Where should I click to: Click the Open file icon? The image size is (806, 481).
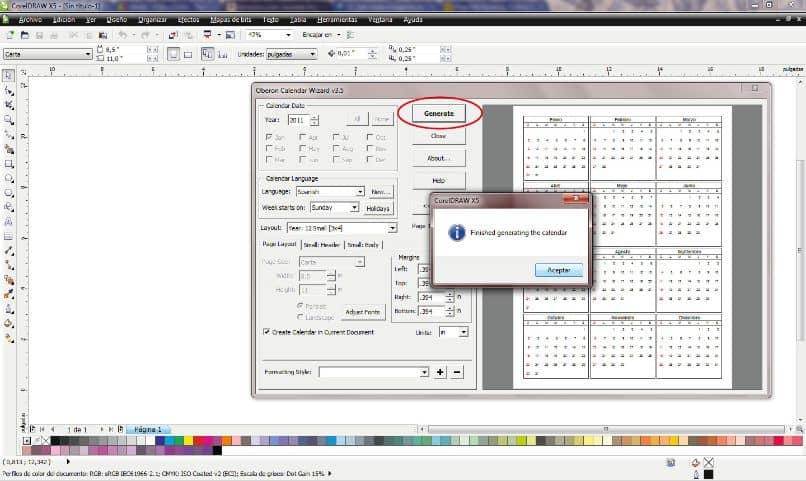tap(25, 35)
